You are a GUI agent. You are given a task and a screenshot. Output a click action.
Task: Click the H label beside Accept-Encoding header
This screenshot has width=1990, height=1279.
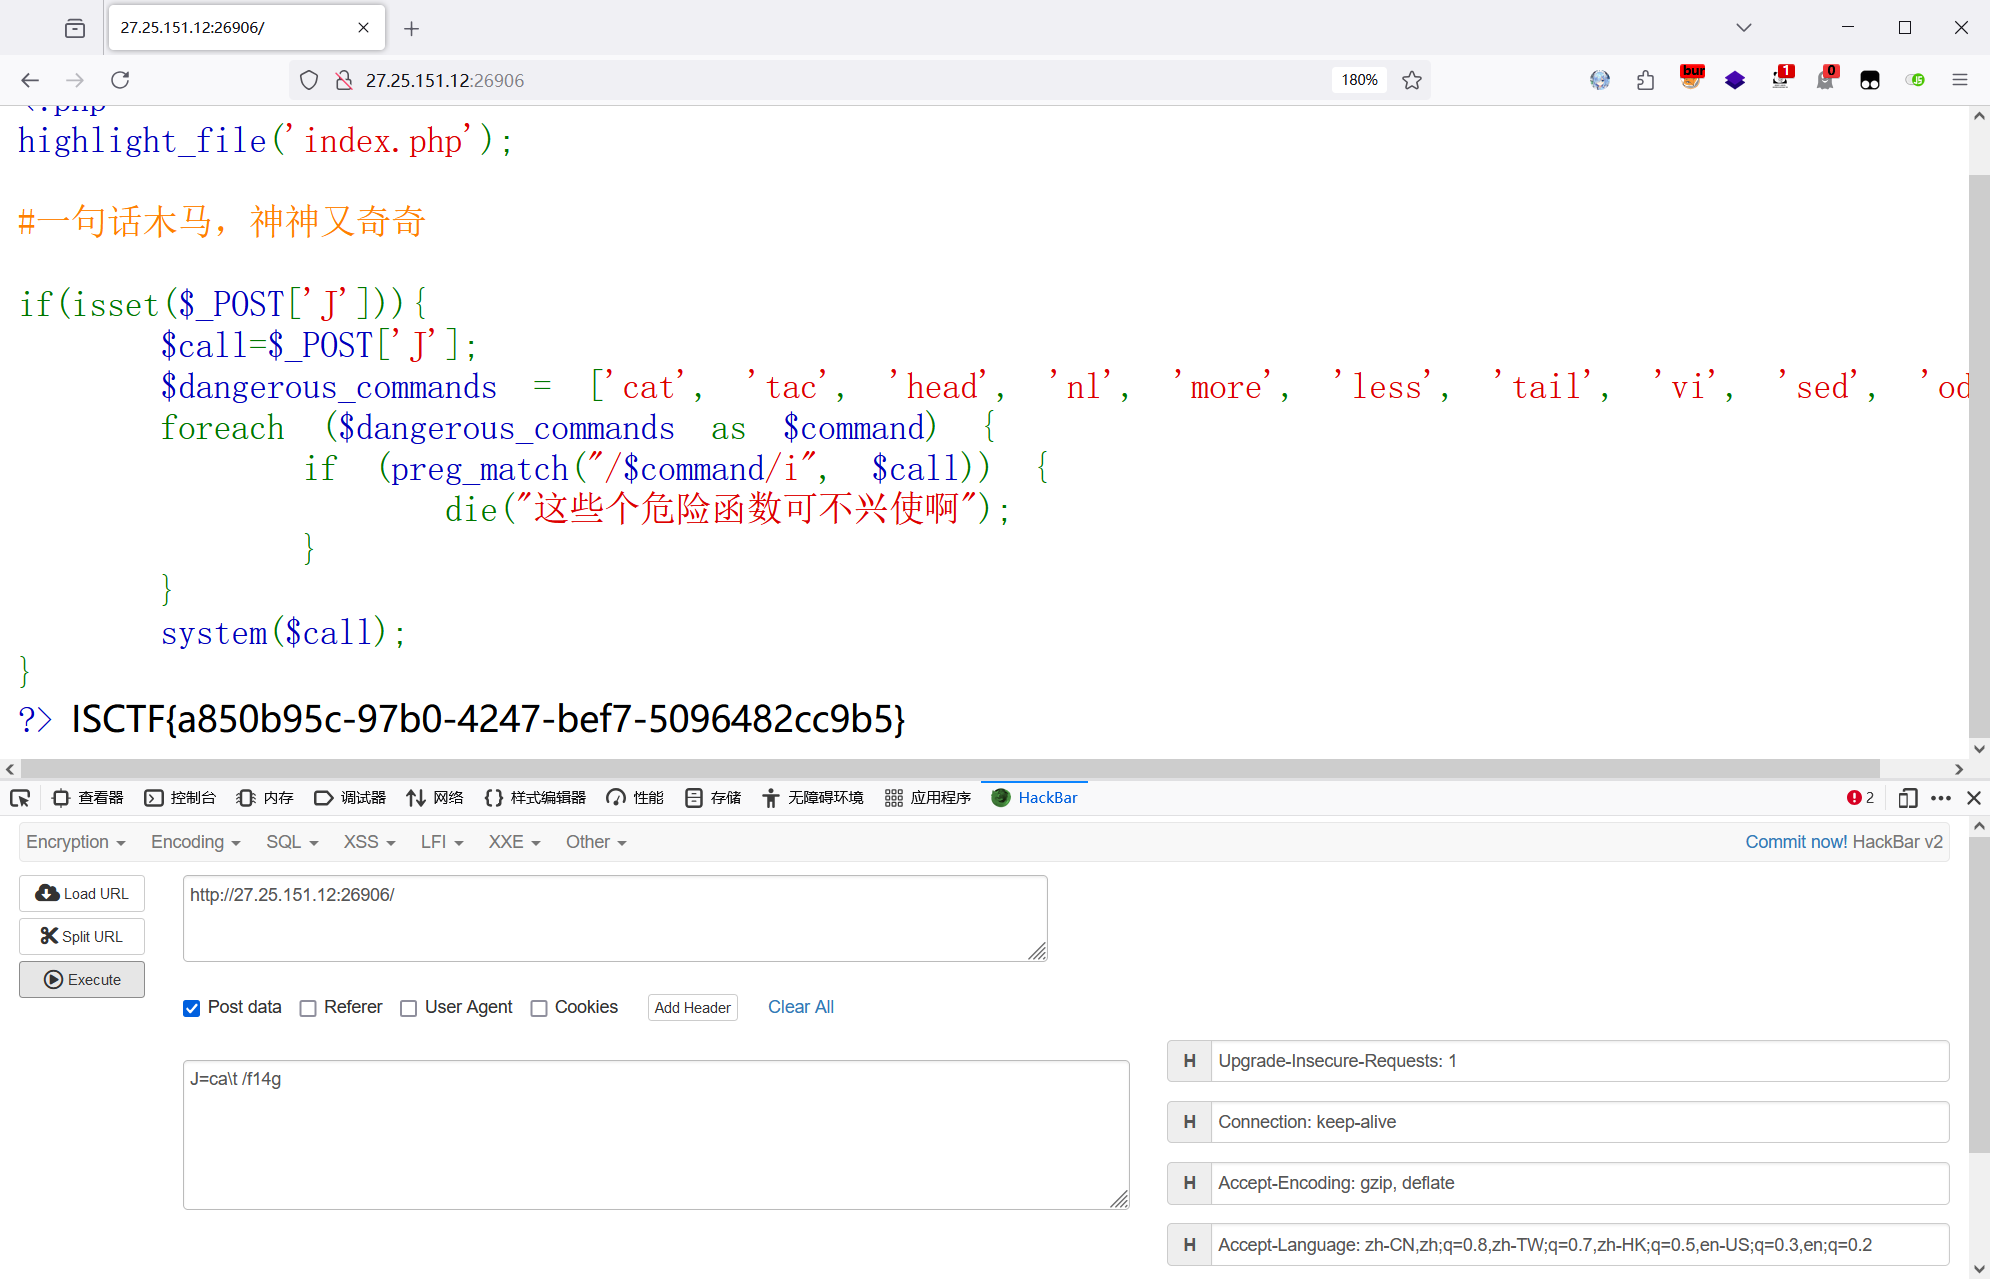(1189, 1183)
